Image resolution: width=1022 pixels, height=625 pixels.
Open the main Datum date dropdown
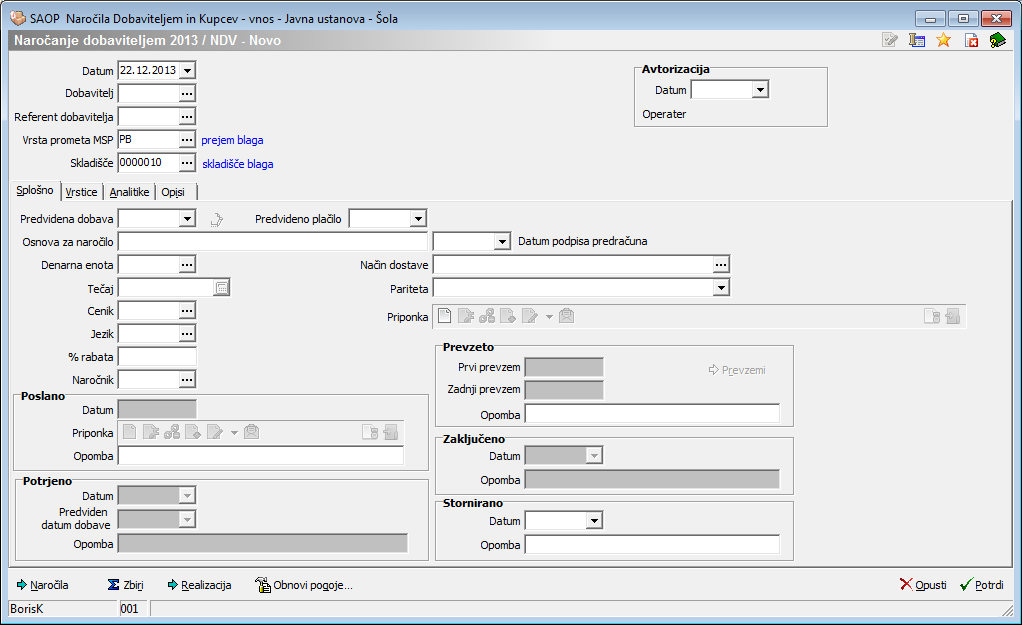point(187,70)
